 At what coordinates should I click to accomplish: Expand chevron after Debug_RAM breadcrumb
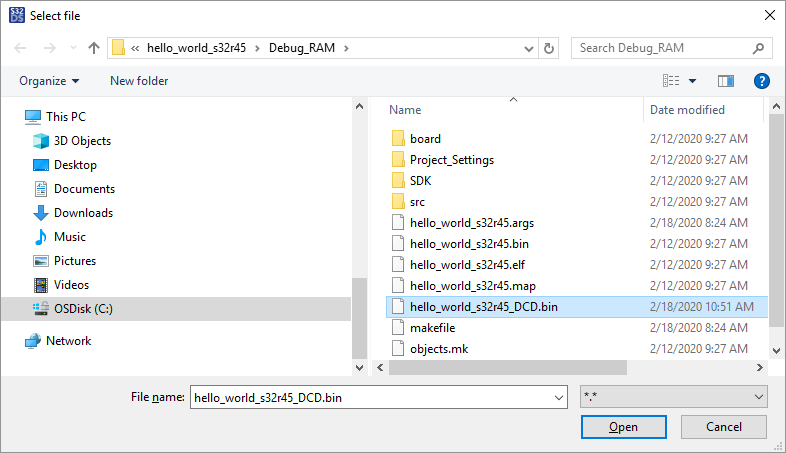tap(346, 48)
